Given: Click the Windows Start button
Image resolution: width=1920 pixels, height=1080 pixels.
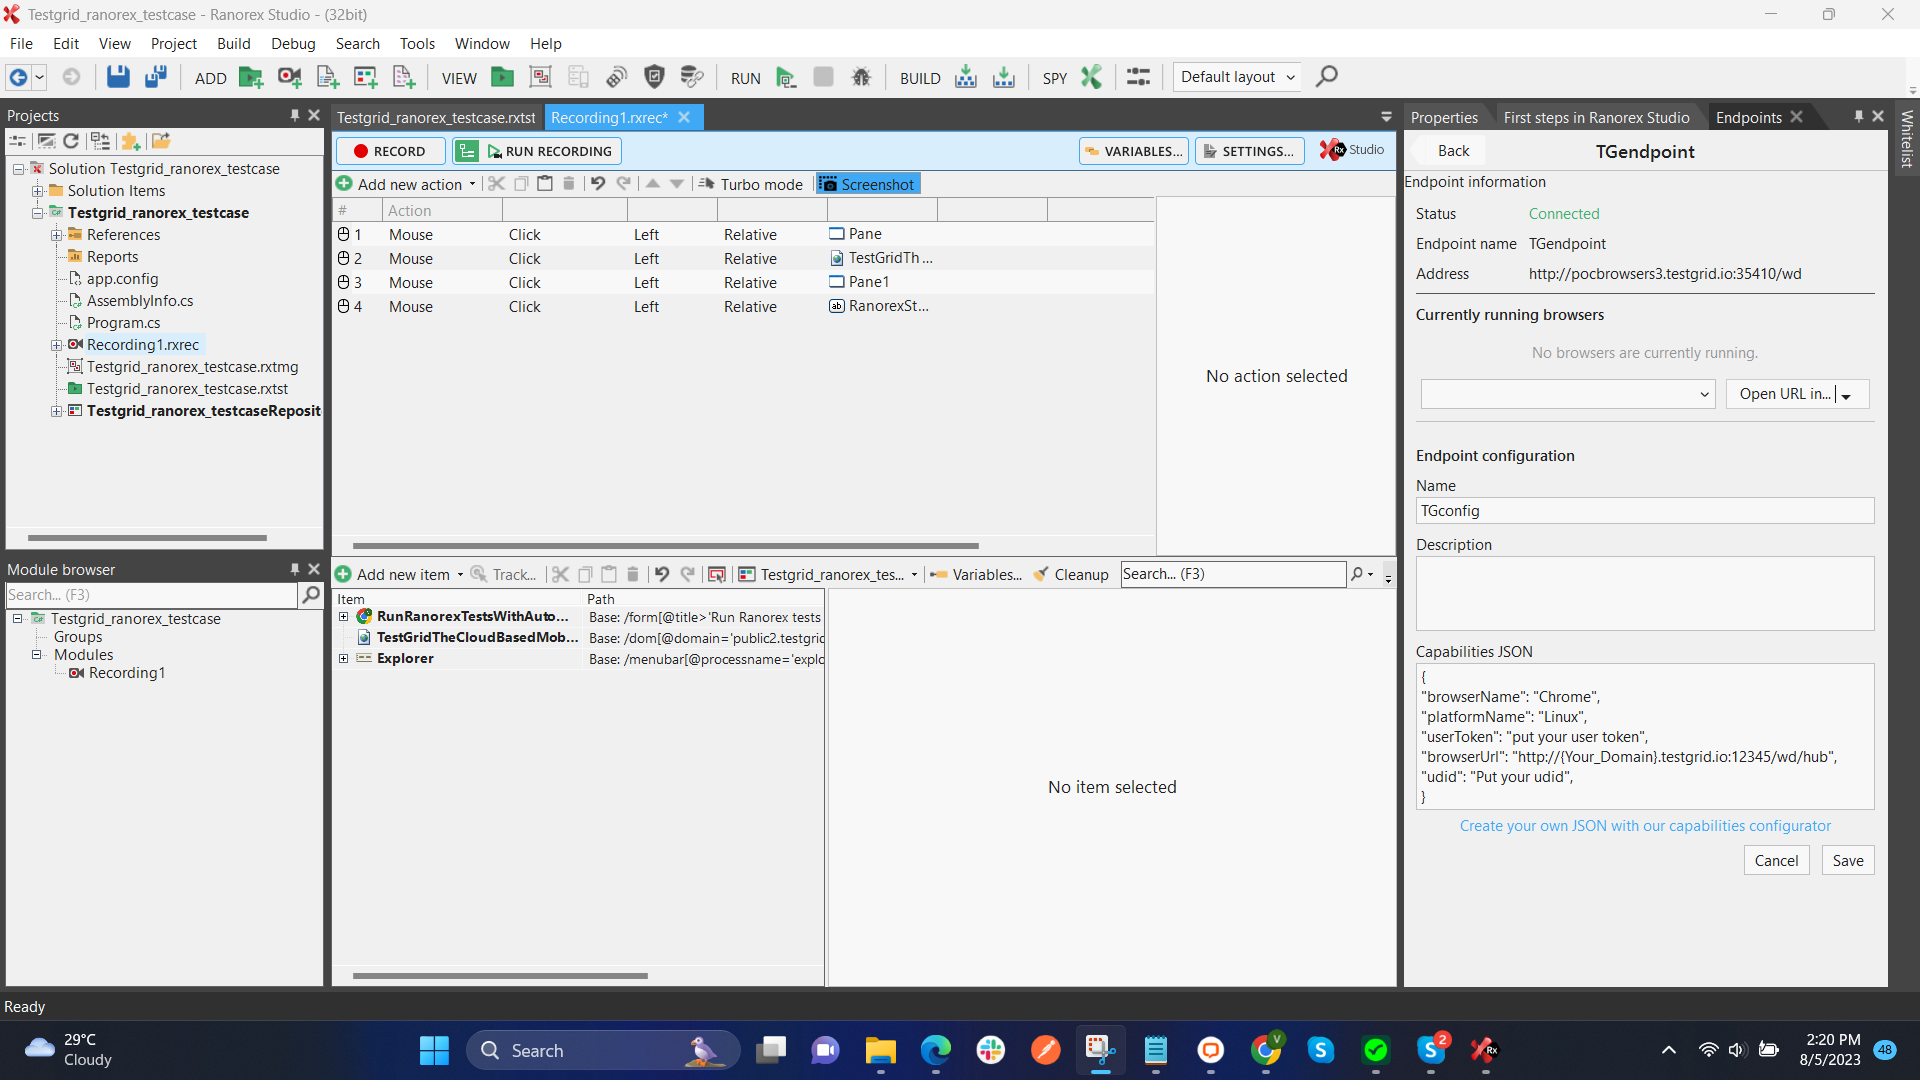Looking at the screenshot, I should 434,1050.
